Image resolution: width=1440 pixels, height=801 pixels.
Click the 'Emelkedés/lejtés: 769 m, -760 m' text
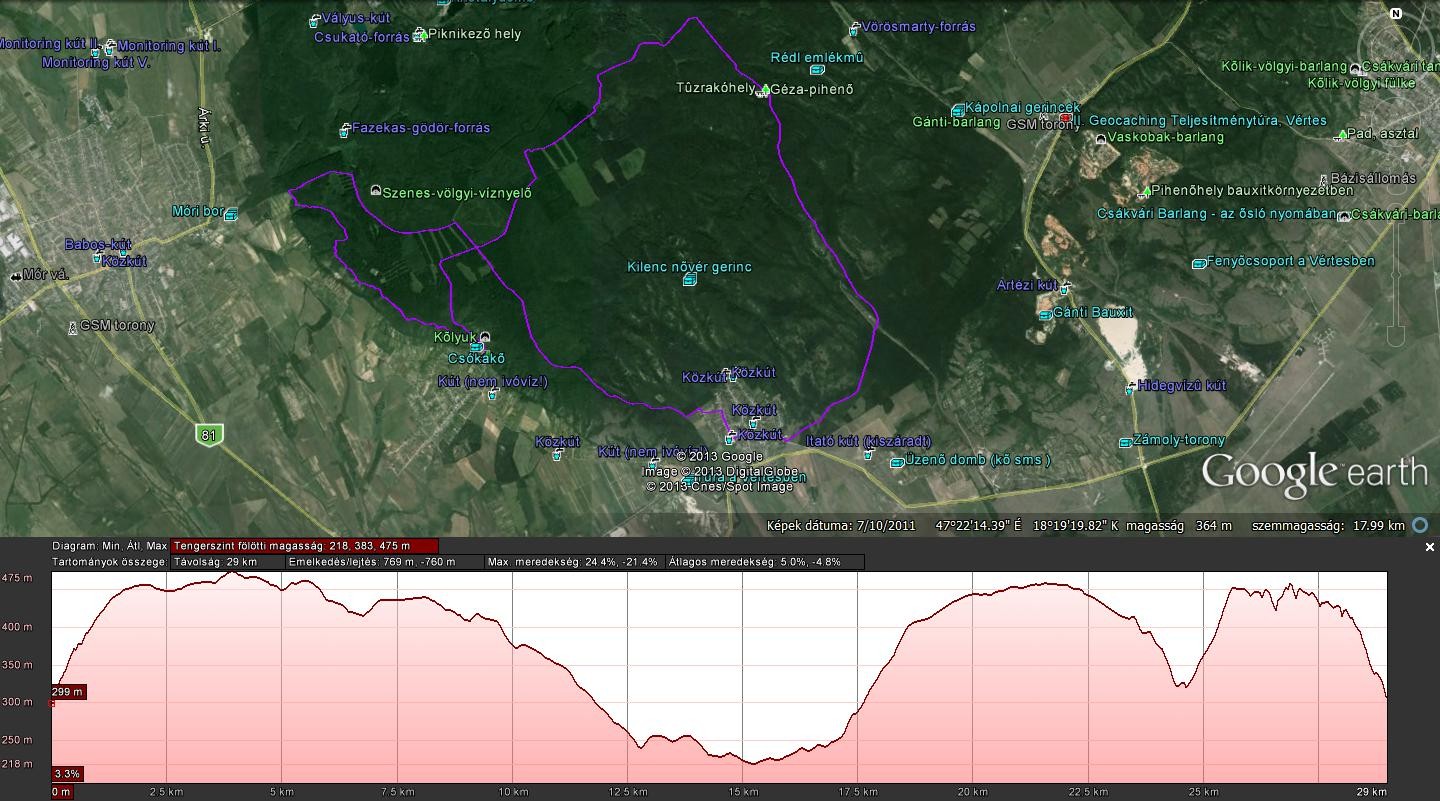(372, 562)
